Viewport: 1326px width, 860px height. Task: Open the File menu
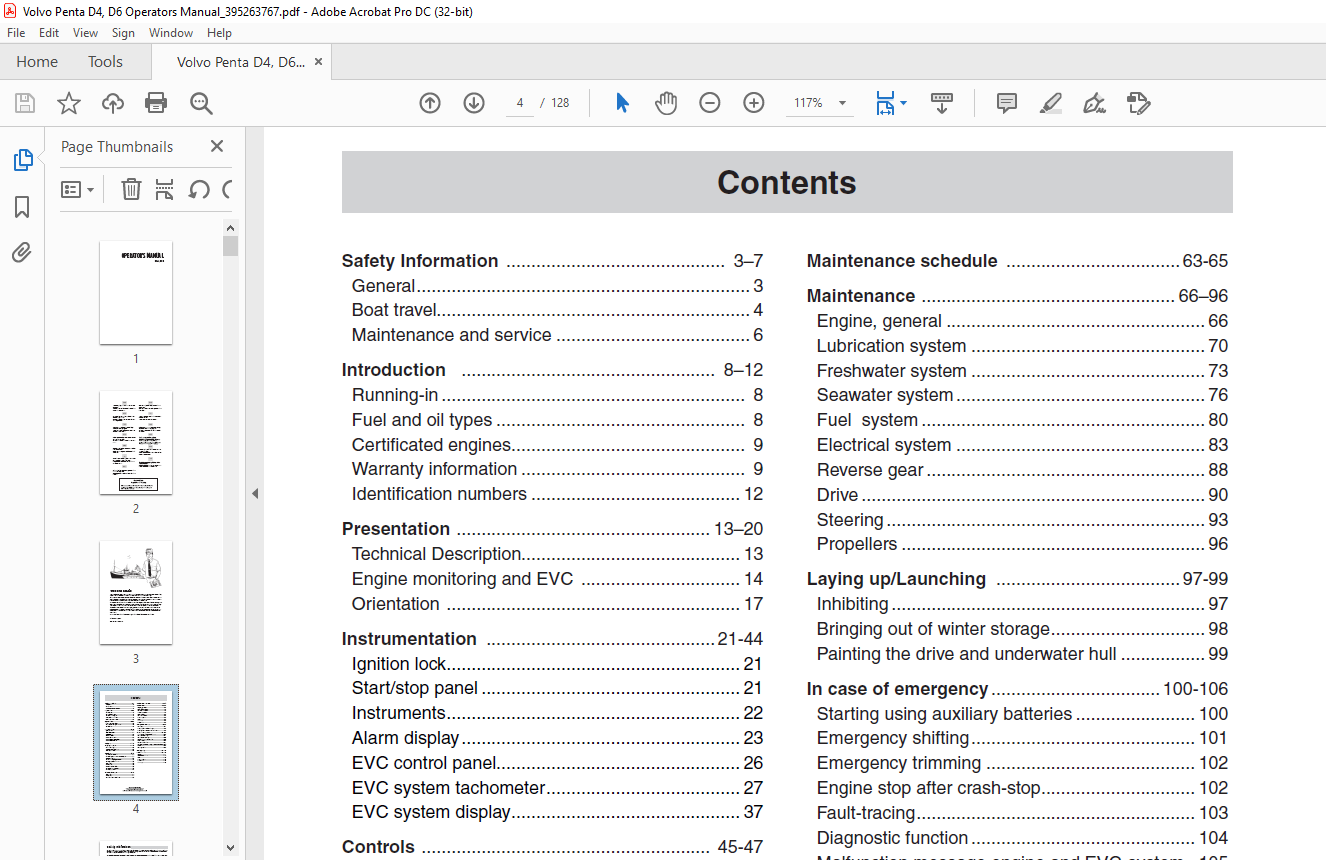[x=16, y=33]
